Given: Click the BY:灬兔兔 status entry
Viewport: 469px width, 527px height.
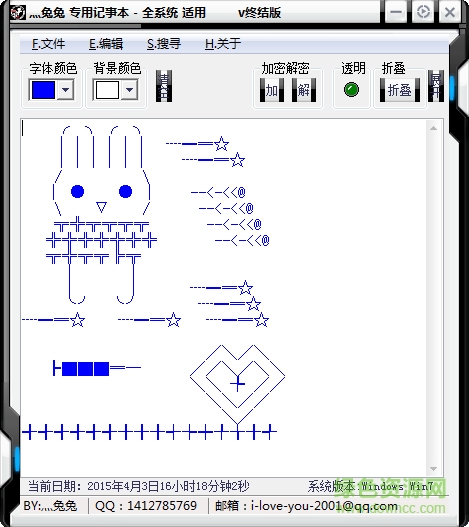Looking at the screenshot, I should tap(50, 506).
